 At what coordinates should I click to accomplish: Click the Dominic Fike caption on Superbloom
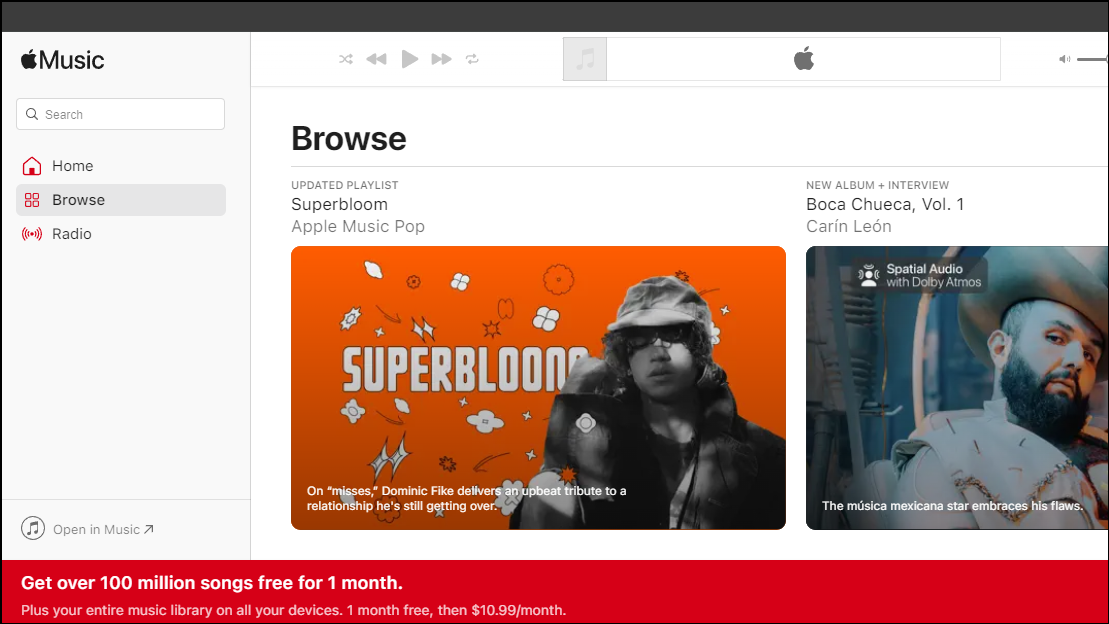(x=467, y=498)
